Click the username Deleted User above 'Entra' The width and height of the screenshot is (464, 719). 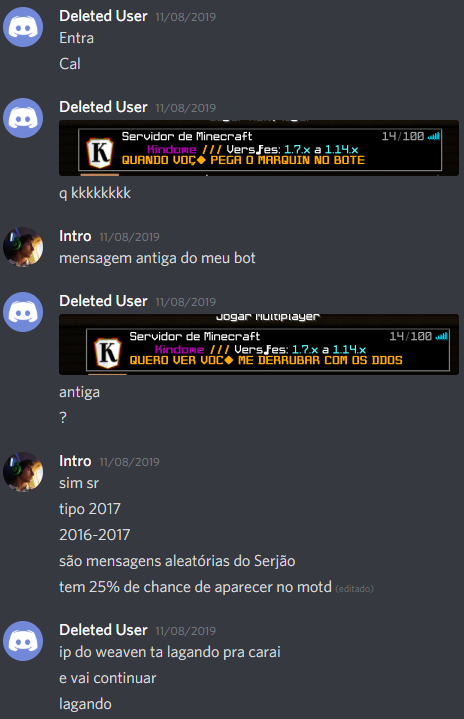[103, 16]
